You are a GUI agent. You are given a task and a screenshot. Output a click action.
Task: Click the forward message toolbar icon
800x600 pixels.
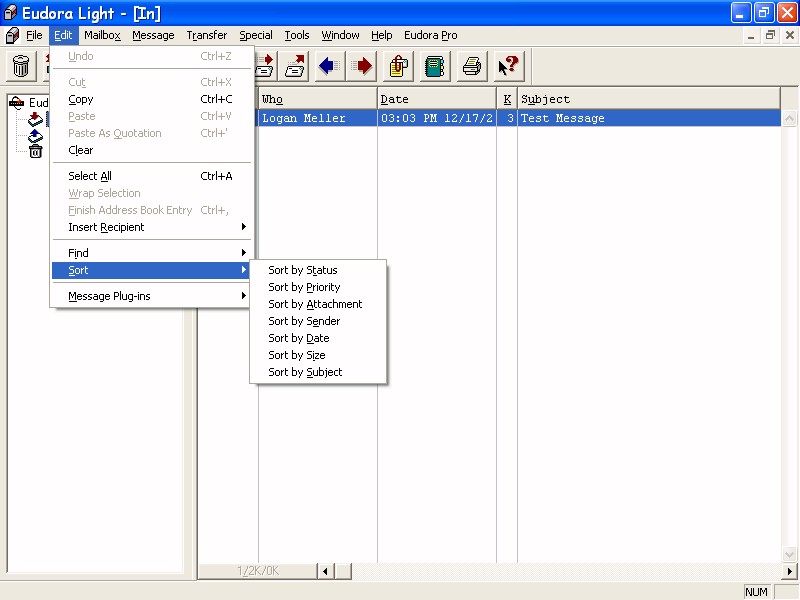265,66
